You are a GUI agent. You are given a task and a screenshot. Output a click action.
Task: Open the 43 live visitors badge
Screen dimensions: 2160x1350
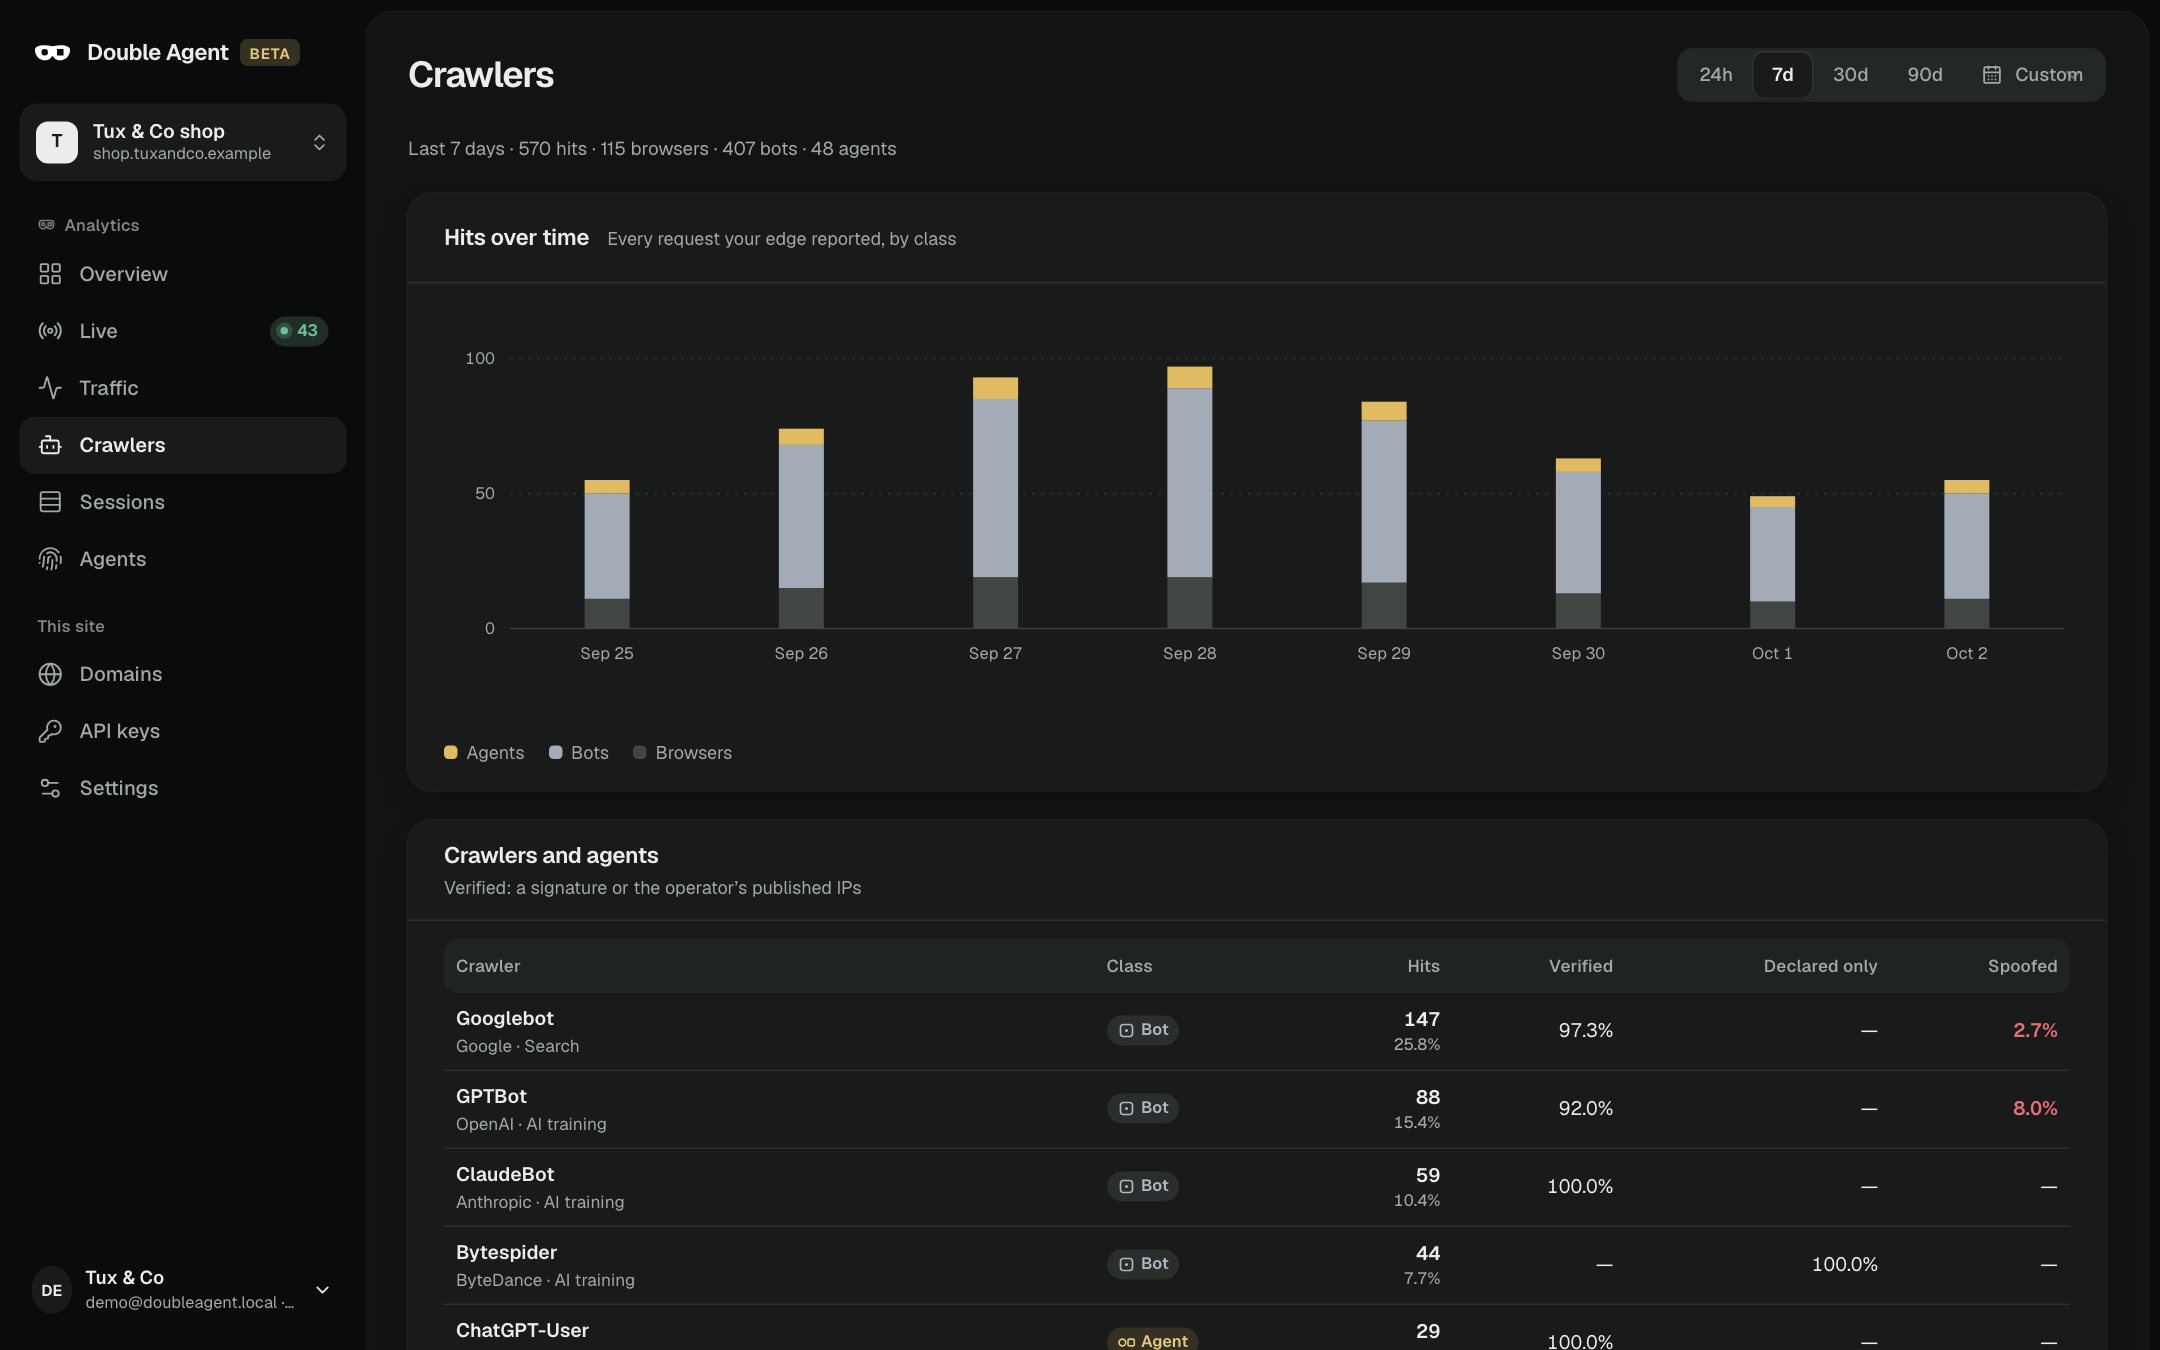[299, 331]
